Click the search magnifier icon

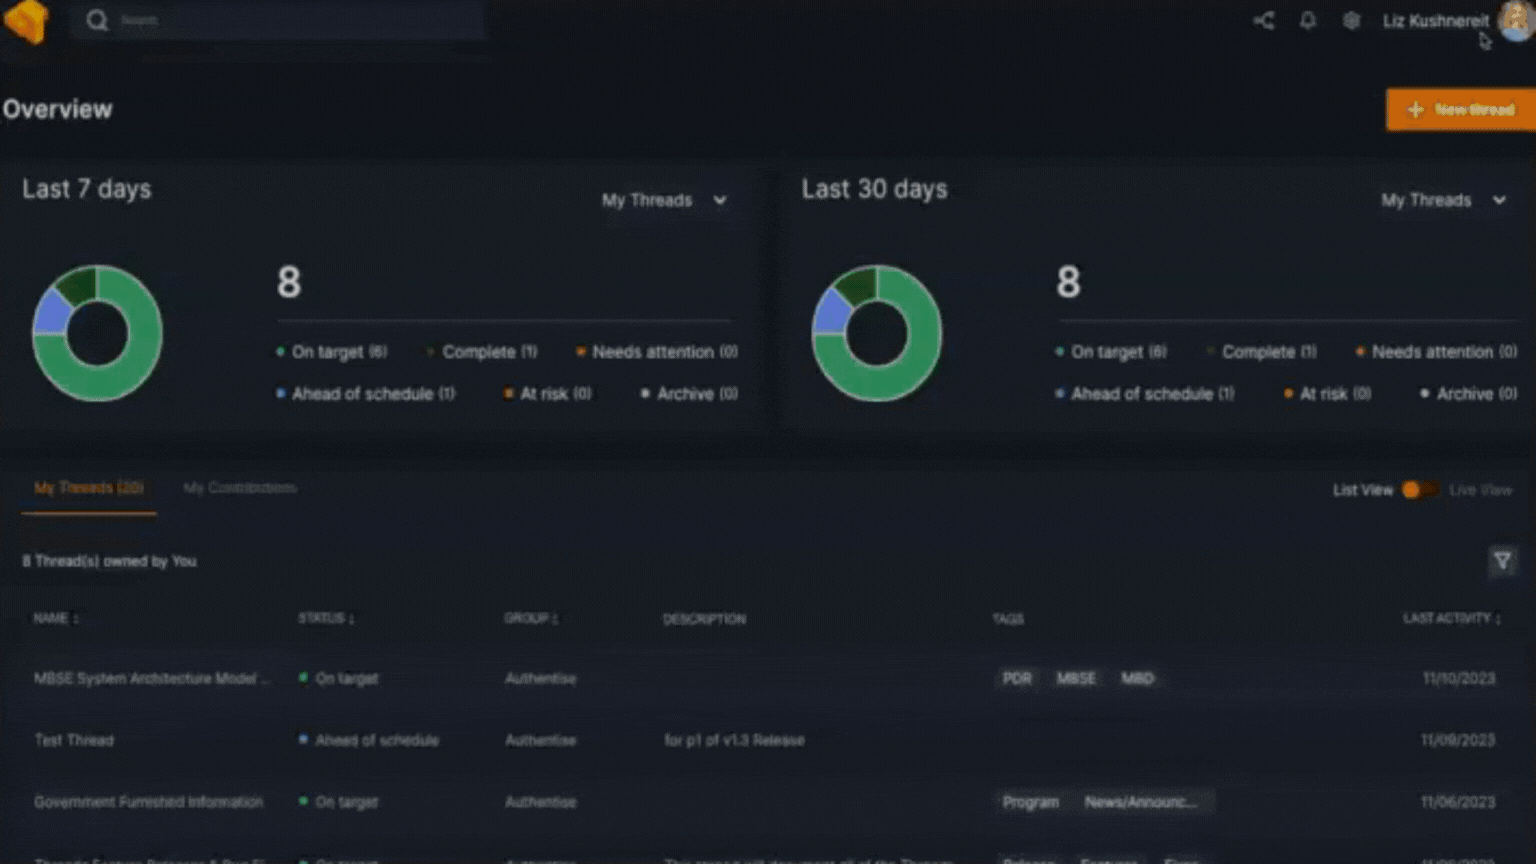click(x=96, y=20)
